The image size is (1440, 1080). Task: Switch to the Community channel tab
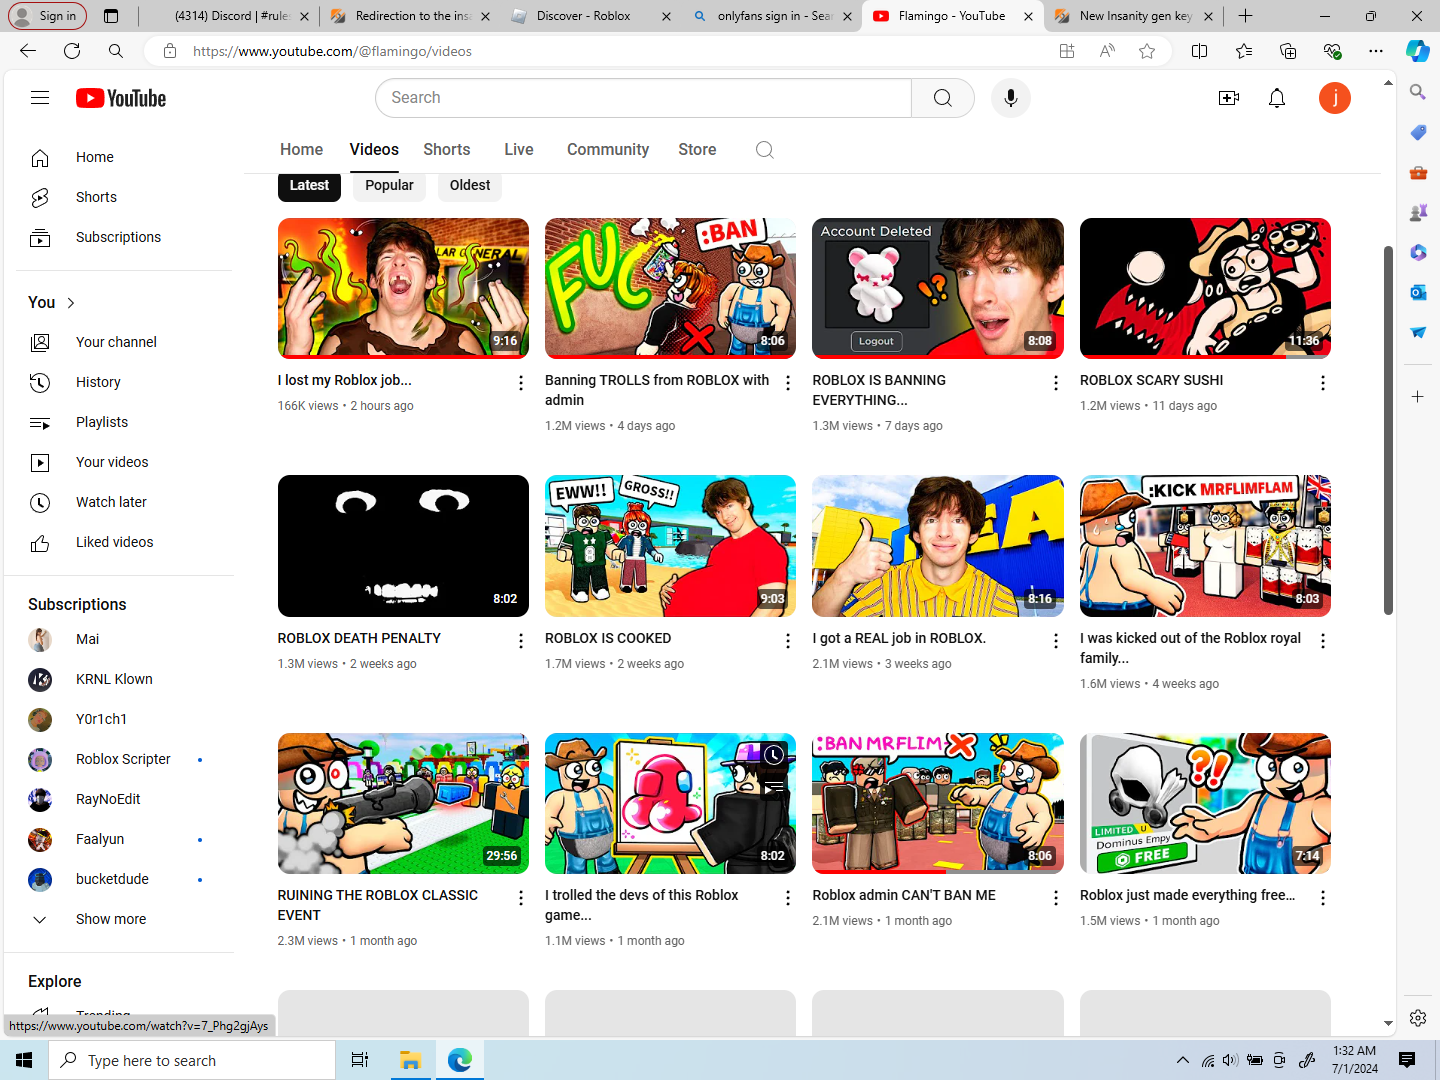[608, 150]
